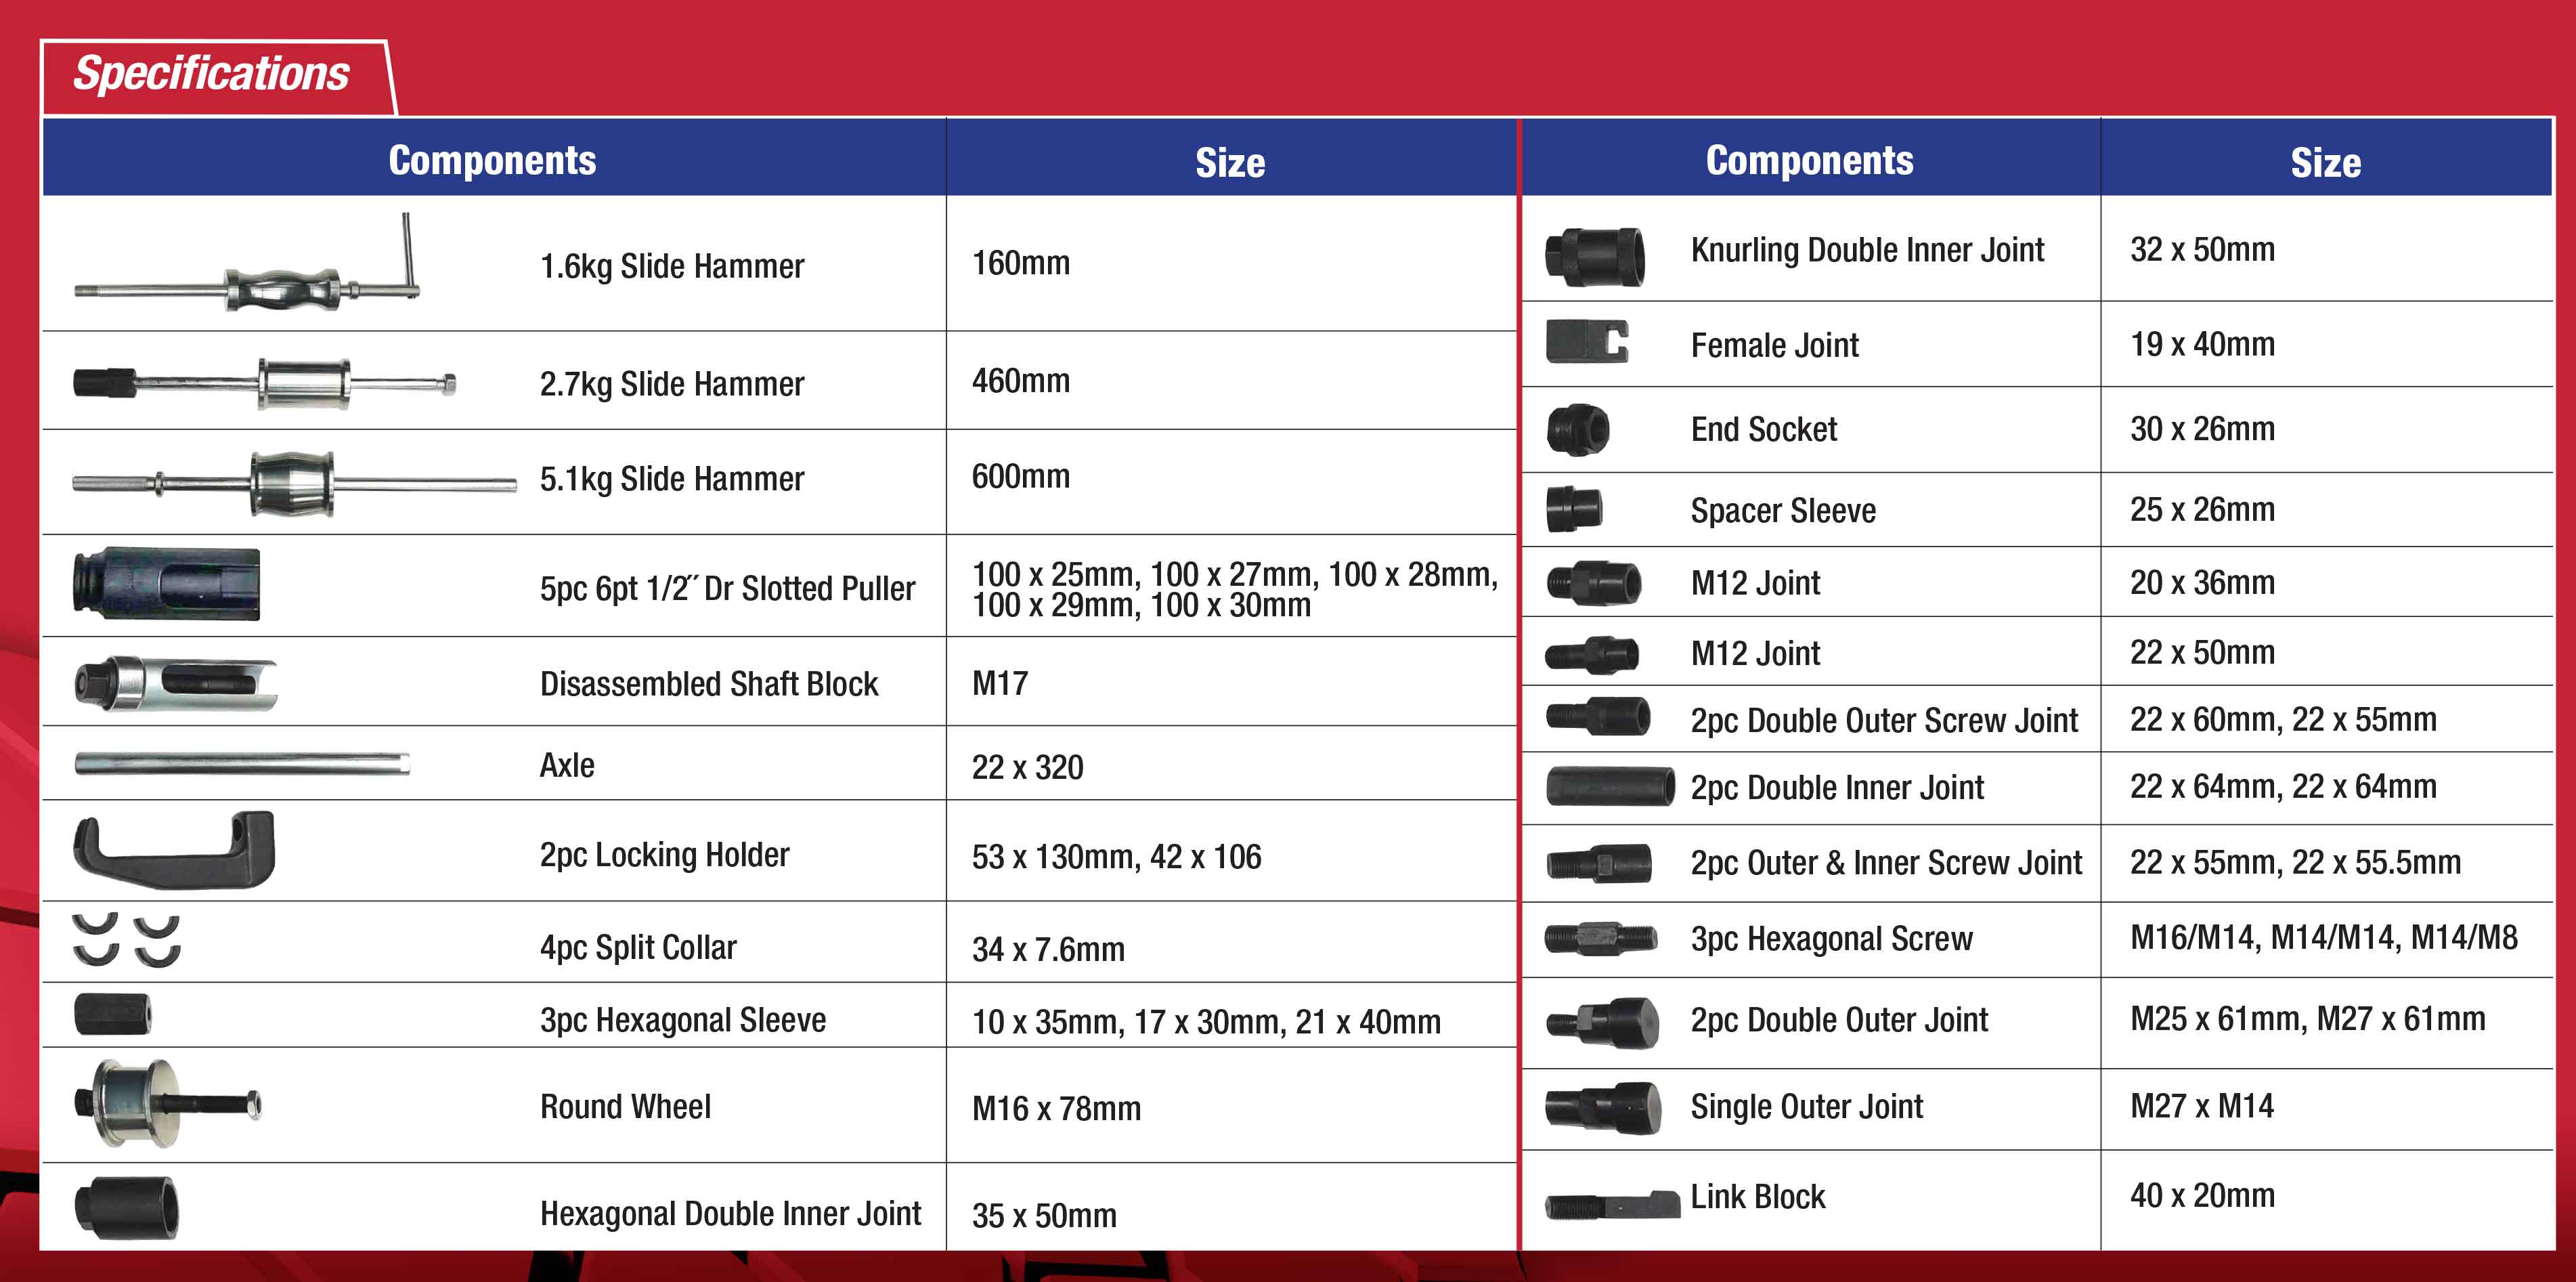Select the 'M17' size value

point(1000,683)
